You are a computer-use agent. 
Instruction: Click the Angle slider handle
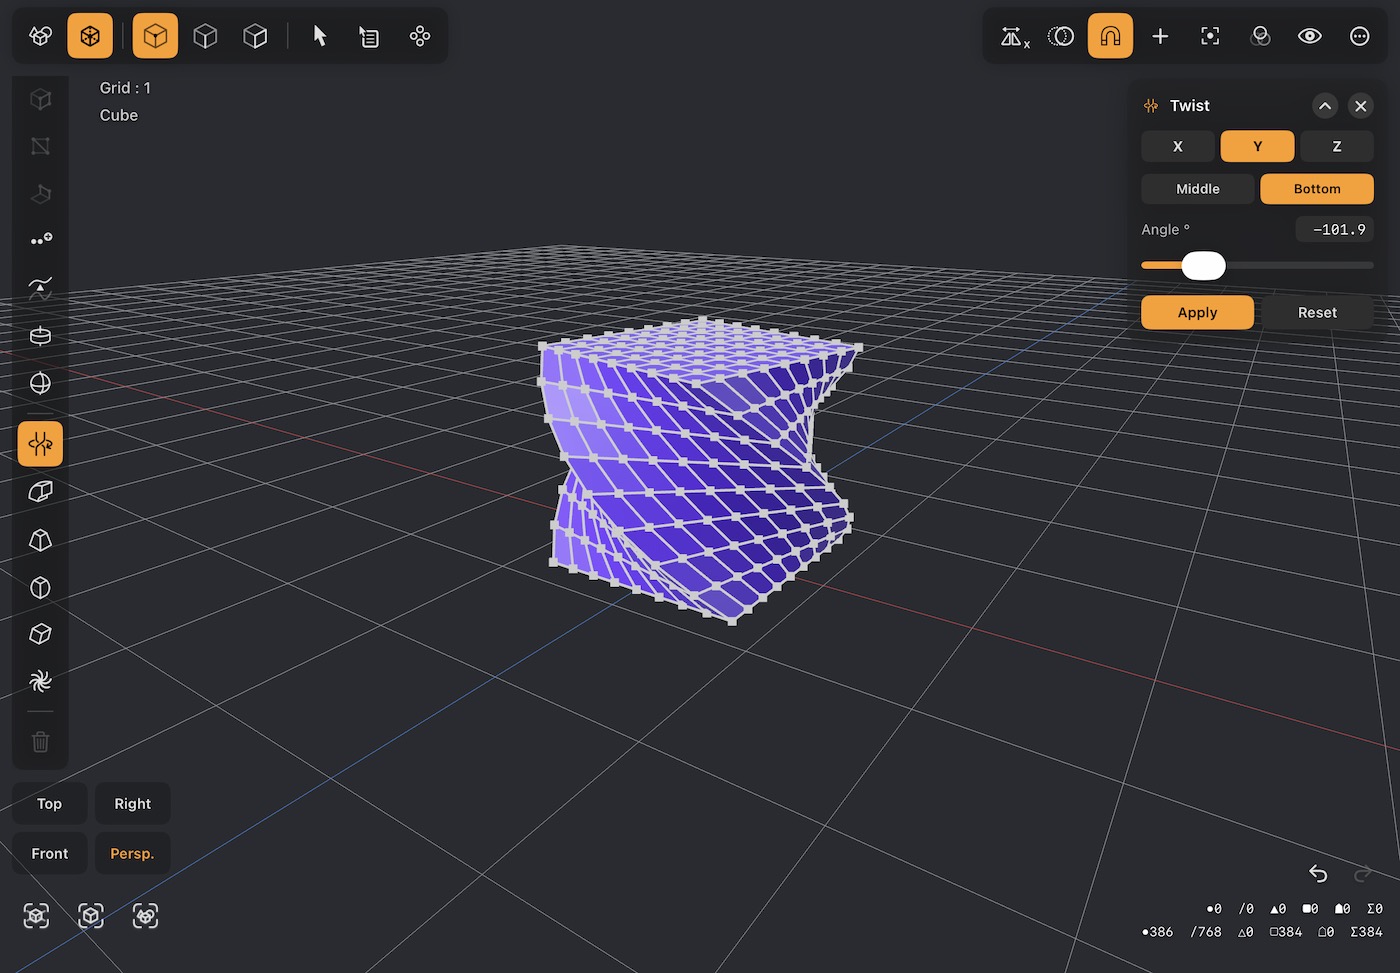(x=1203, y=266)
